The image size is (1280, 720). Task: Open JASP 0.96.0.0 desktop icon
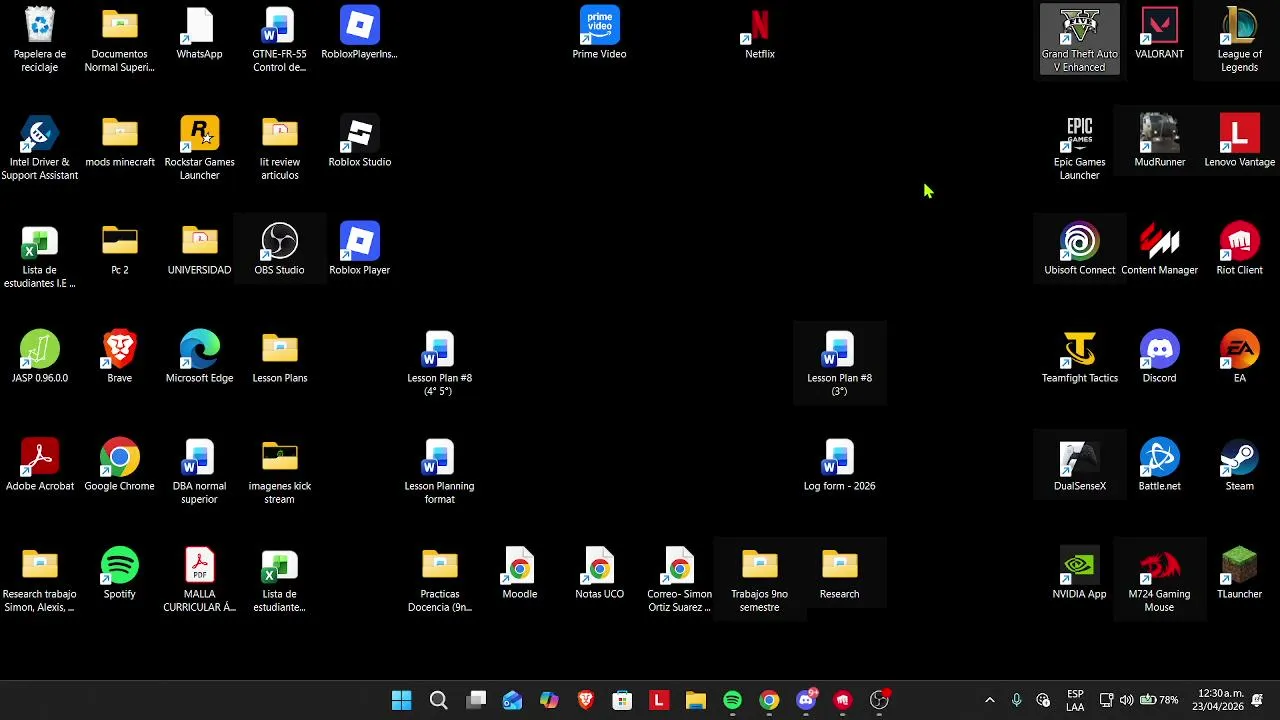tap(40, 358)
